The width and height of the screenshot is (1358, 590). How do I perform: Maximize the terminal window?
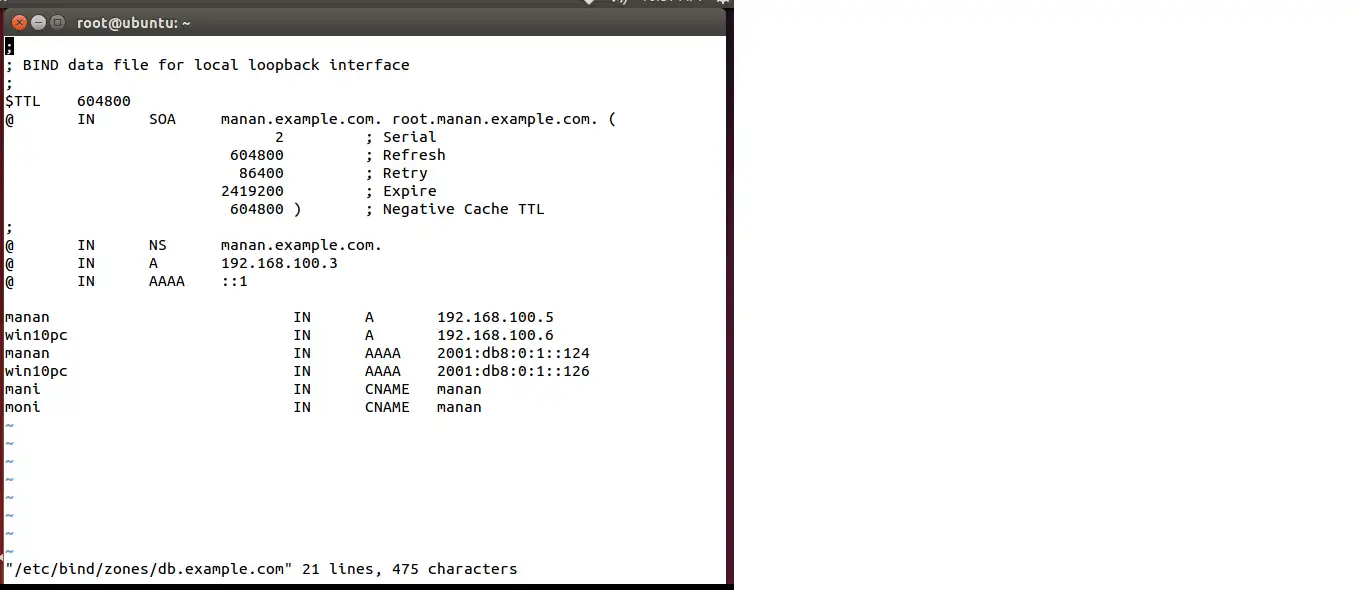click(x=57, y=22)
